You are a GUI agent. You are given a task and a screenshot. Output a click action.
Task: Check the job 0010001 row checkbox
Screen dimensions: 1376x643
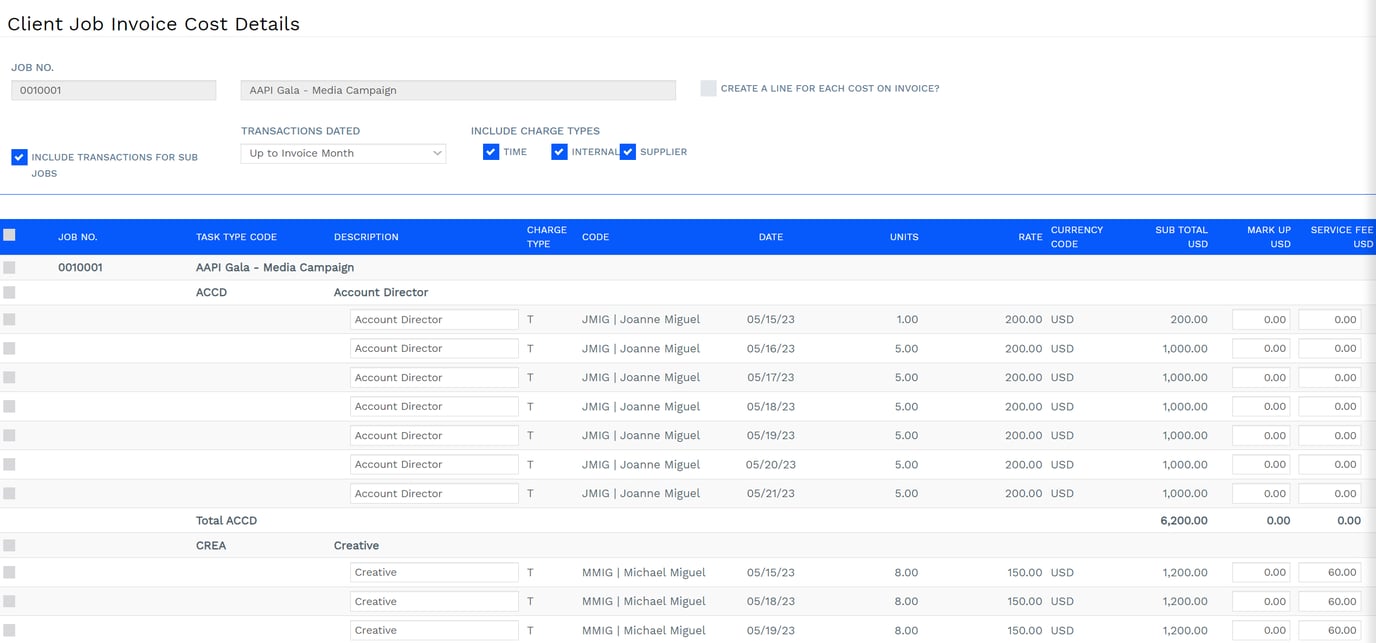9,268
